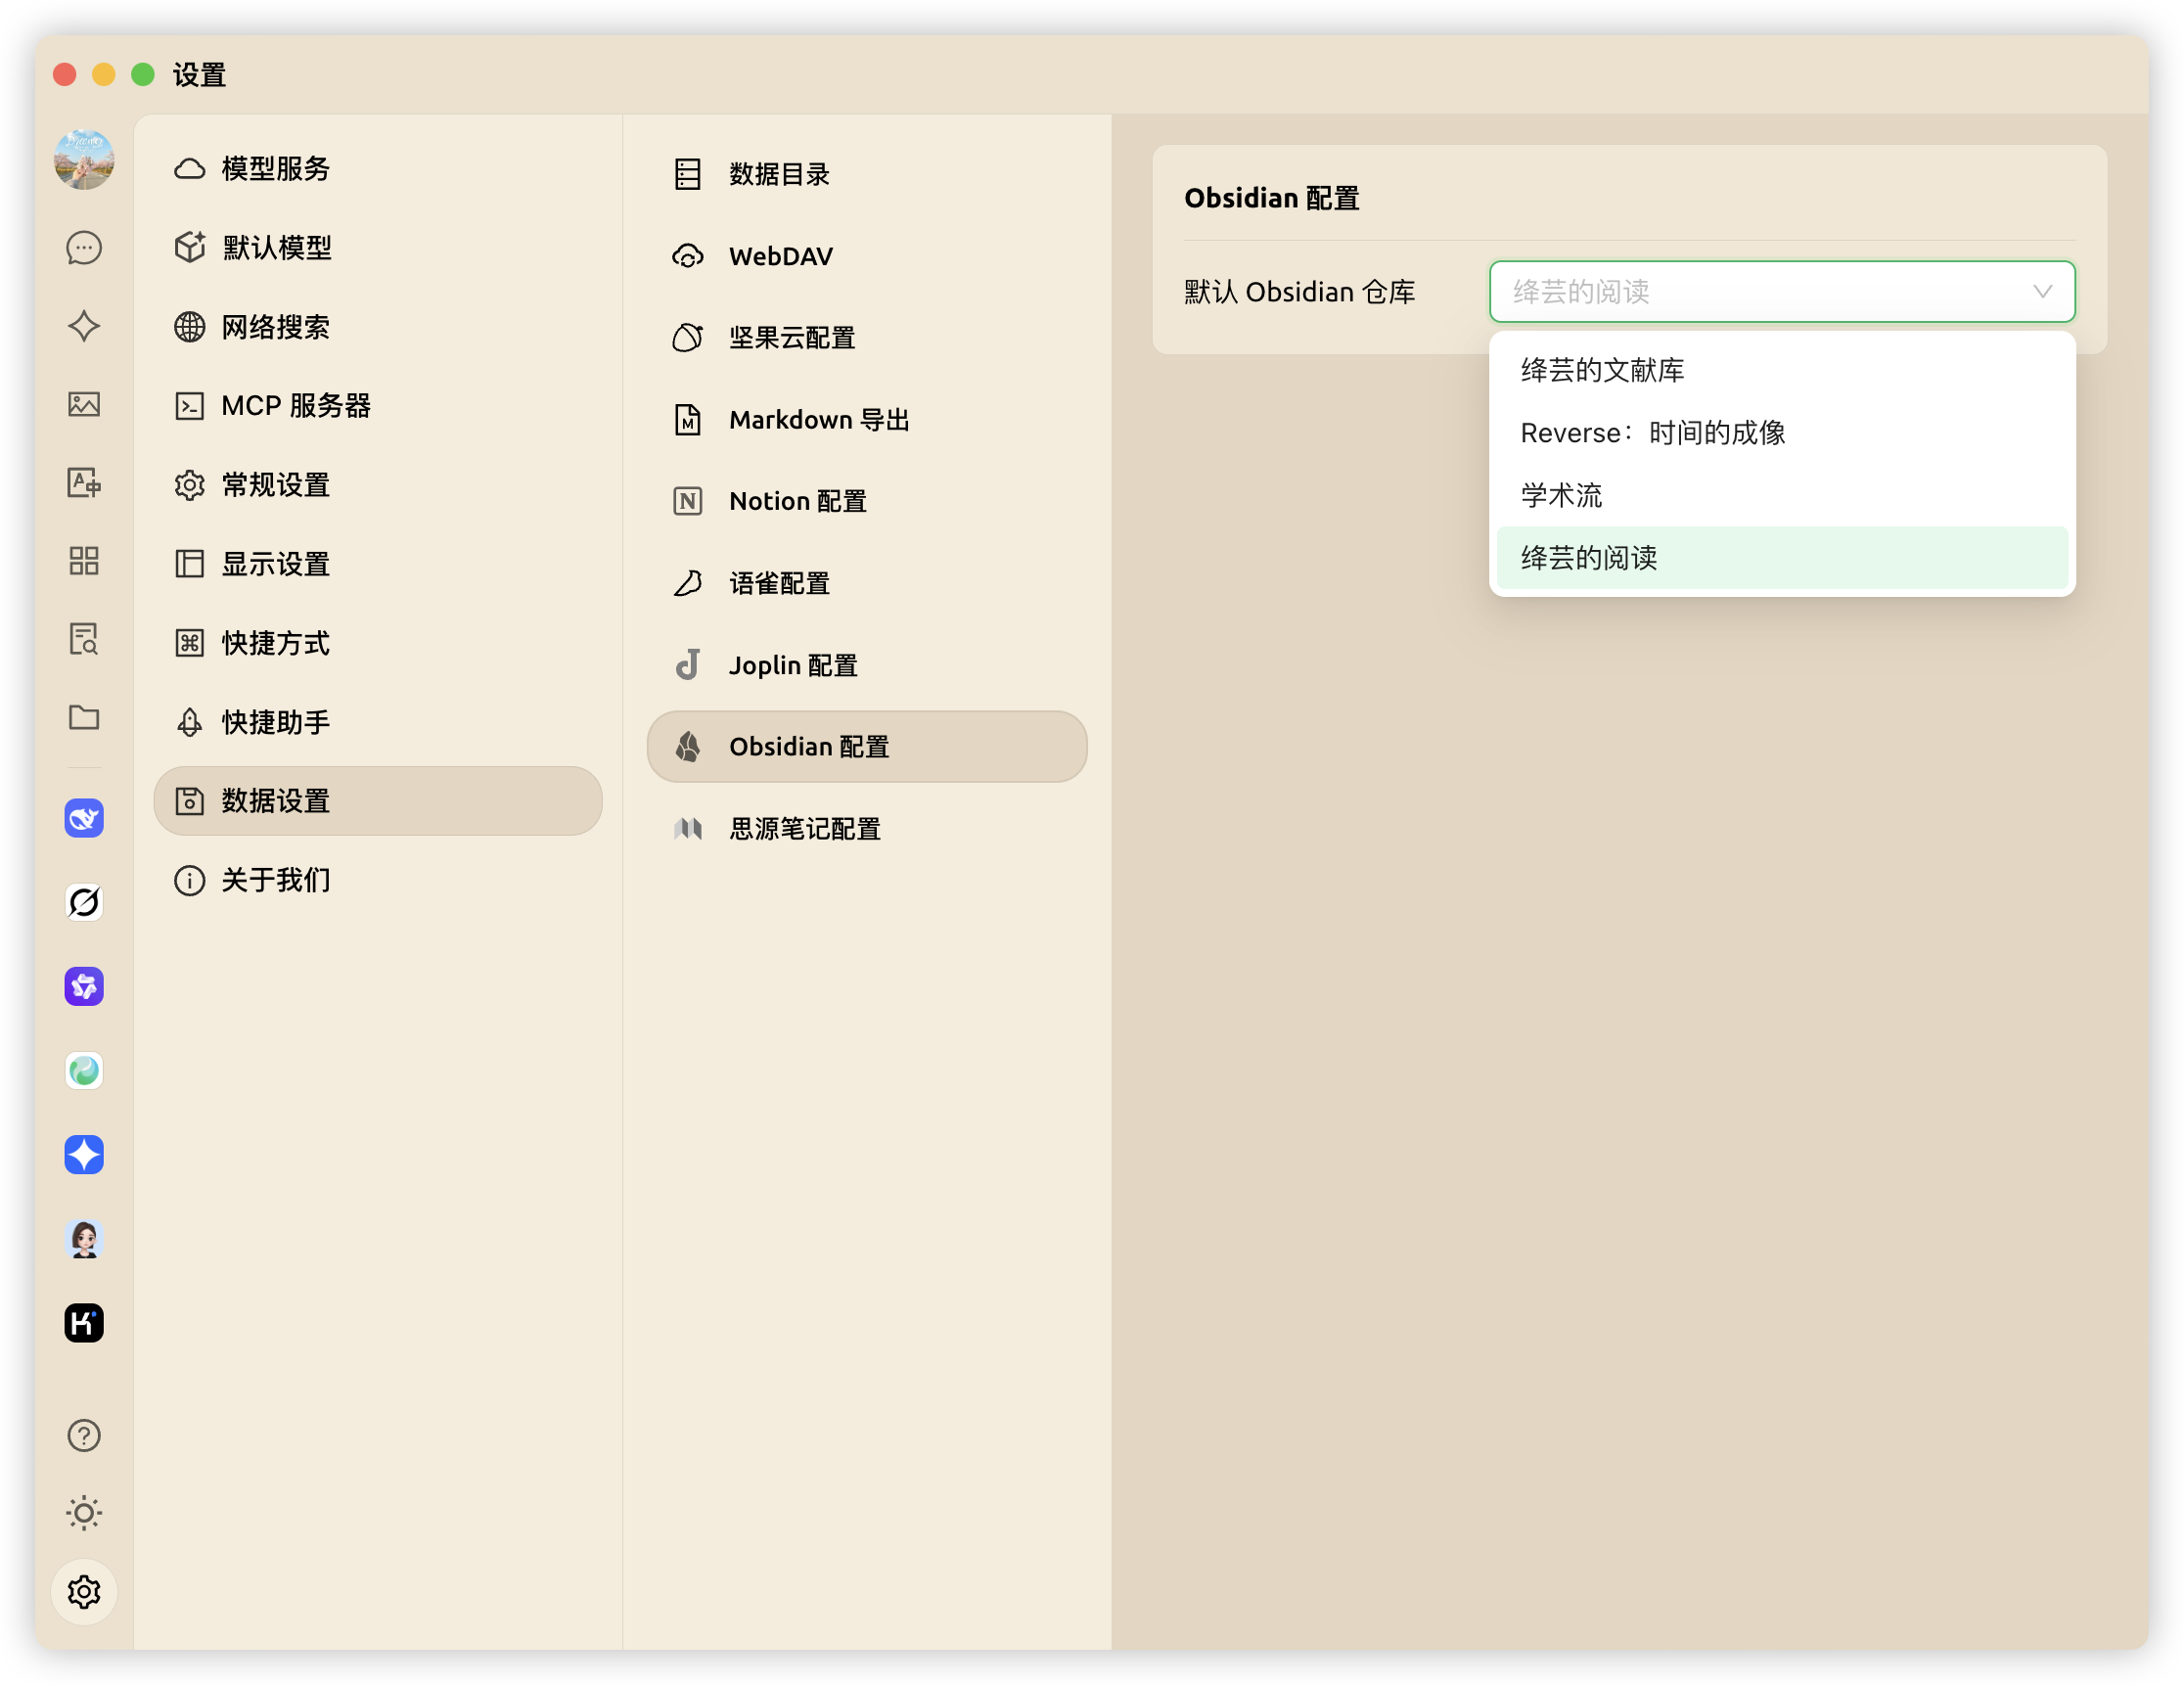
Task: Open the chat assistant sidebar icon
Action: coord(84,248)
